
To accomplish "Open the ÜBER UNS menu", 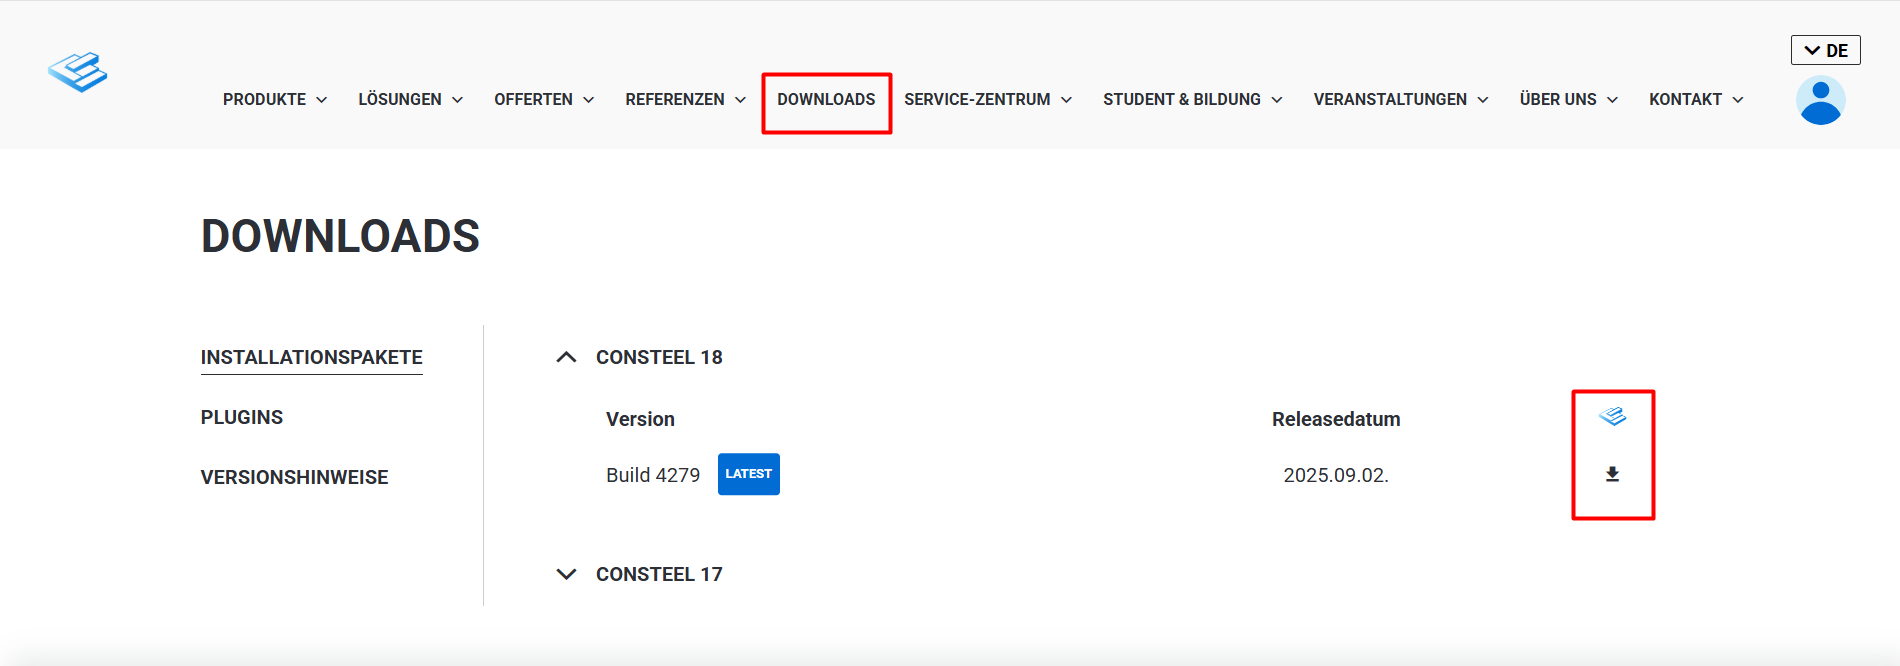I will click(1558, 100).
